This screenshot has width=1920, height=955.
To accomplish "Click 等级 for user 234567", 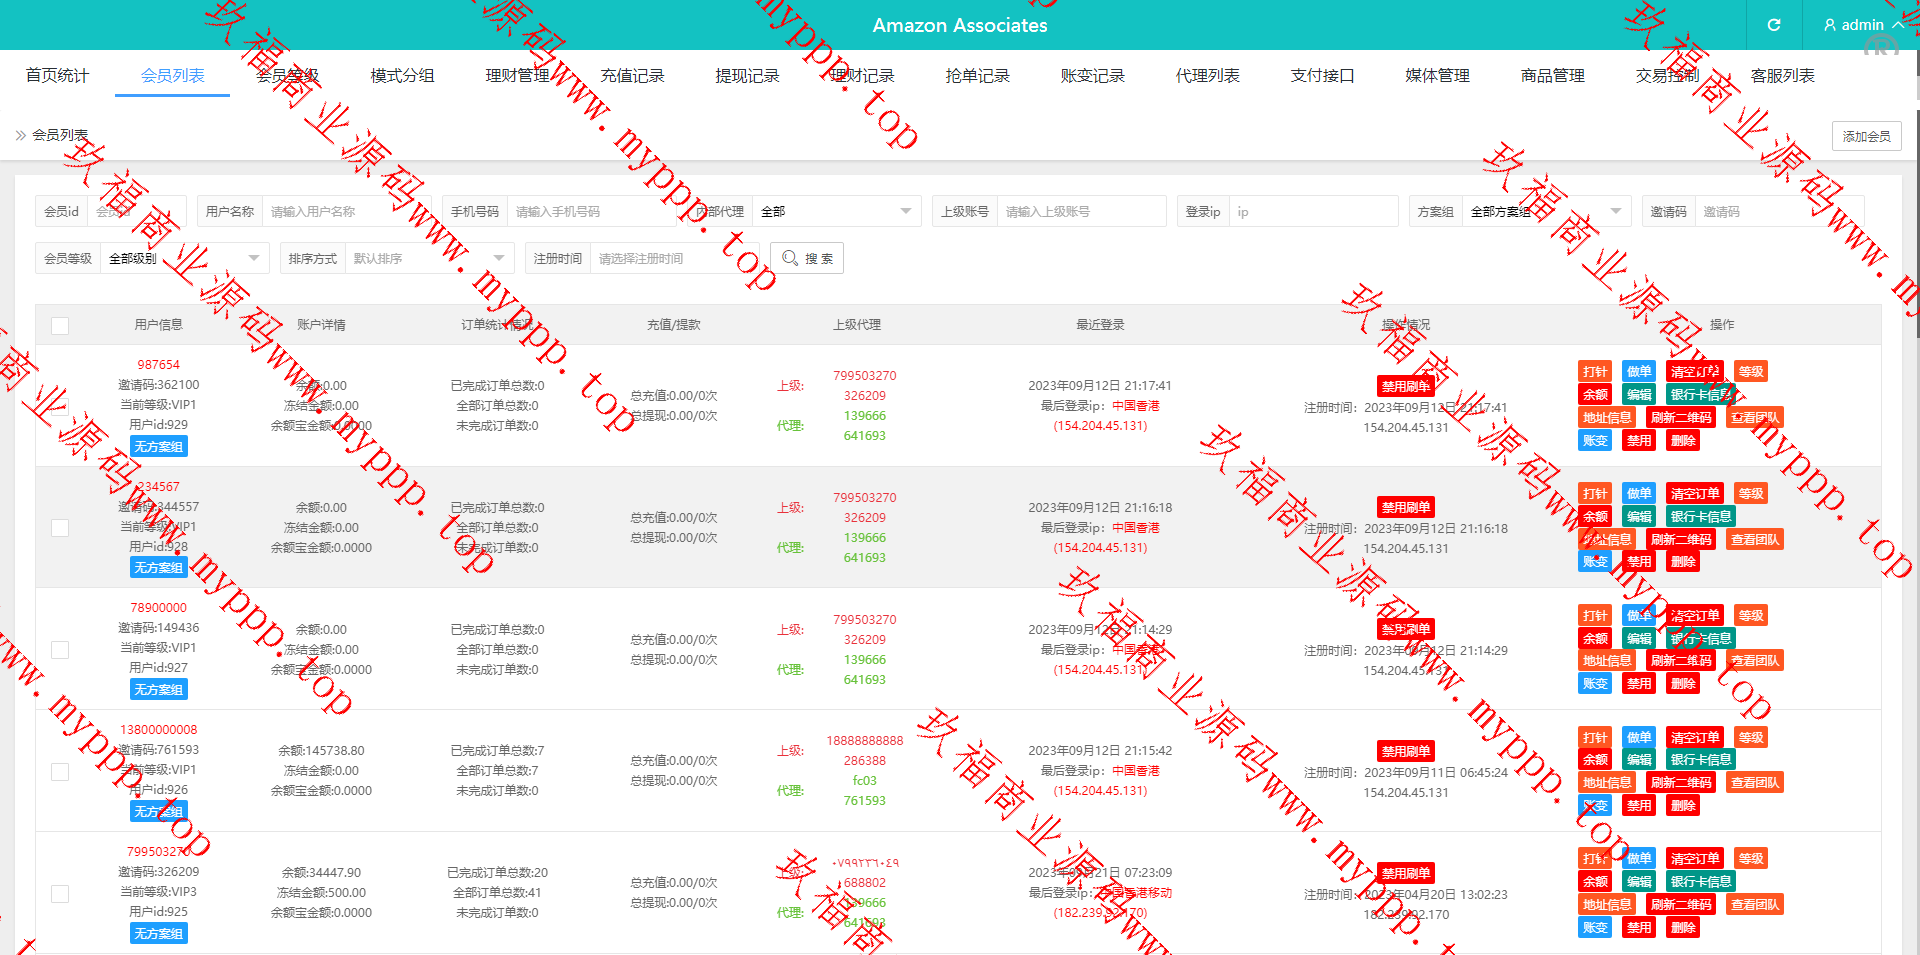I will coord(1750,493).
